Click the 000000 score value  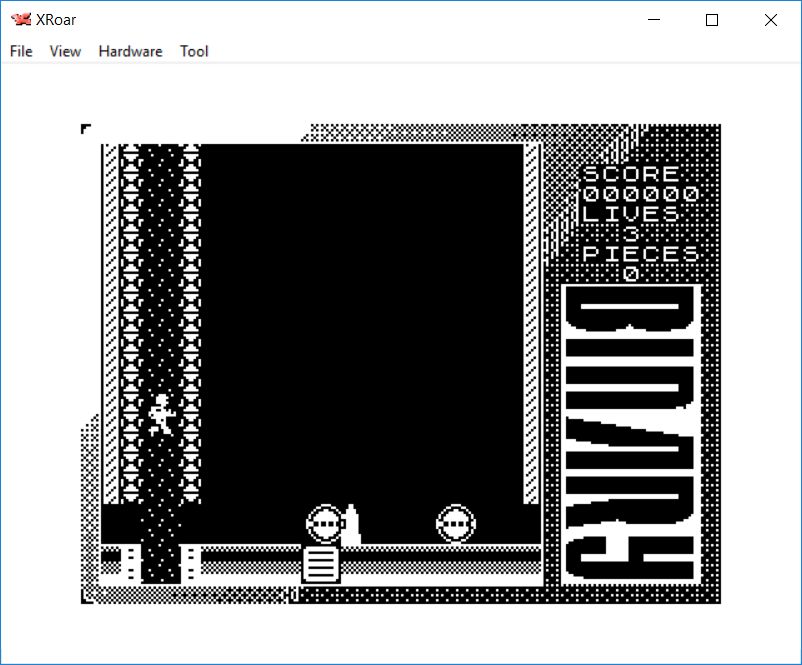640,194
